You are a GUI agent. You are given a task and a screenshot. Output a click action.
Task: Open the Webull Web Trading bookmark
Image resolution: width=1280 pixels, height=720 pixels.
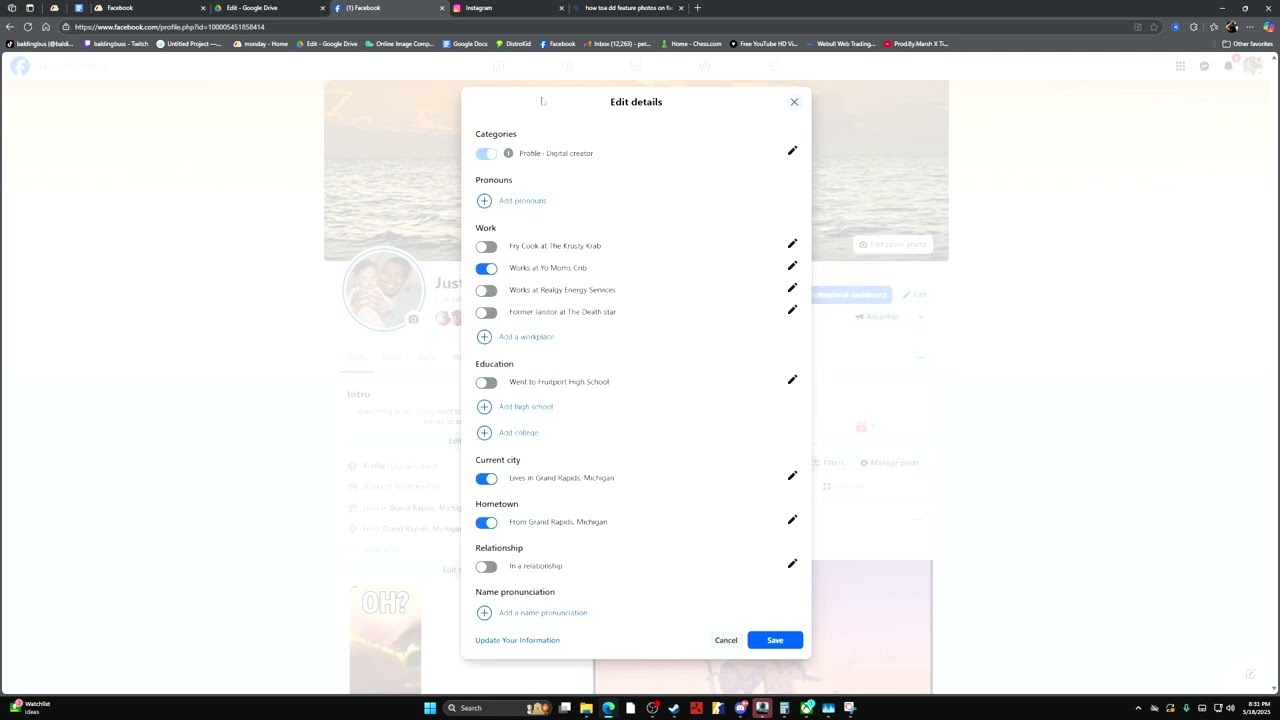(840, 44)
